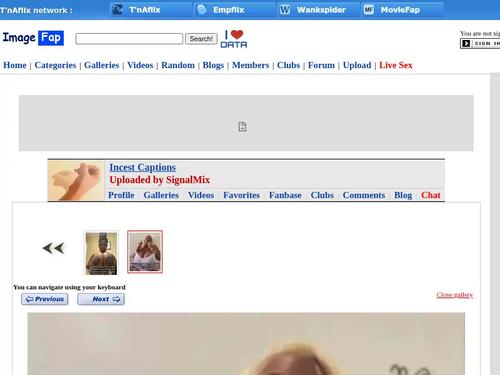Open Wankspider network site button
500x375 pixels.
(x=319, y=10)
